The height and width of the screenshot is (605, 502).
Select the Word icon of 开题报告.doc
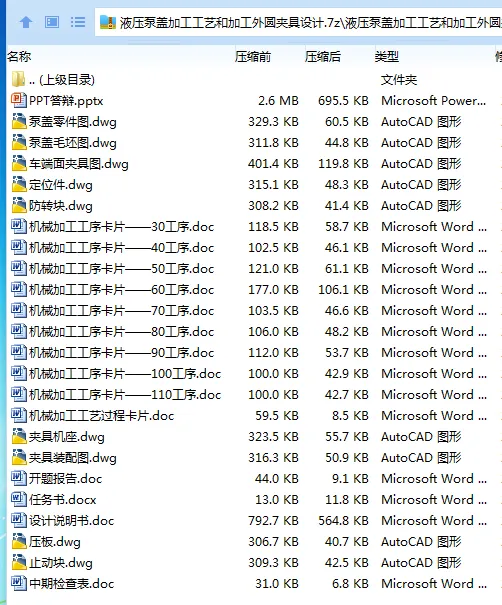(x=18, y=478)
